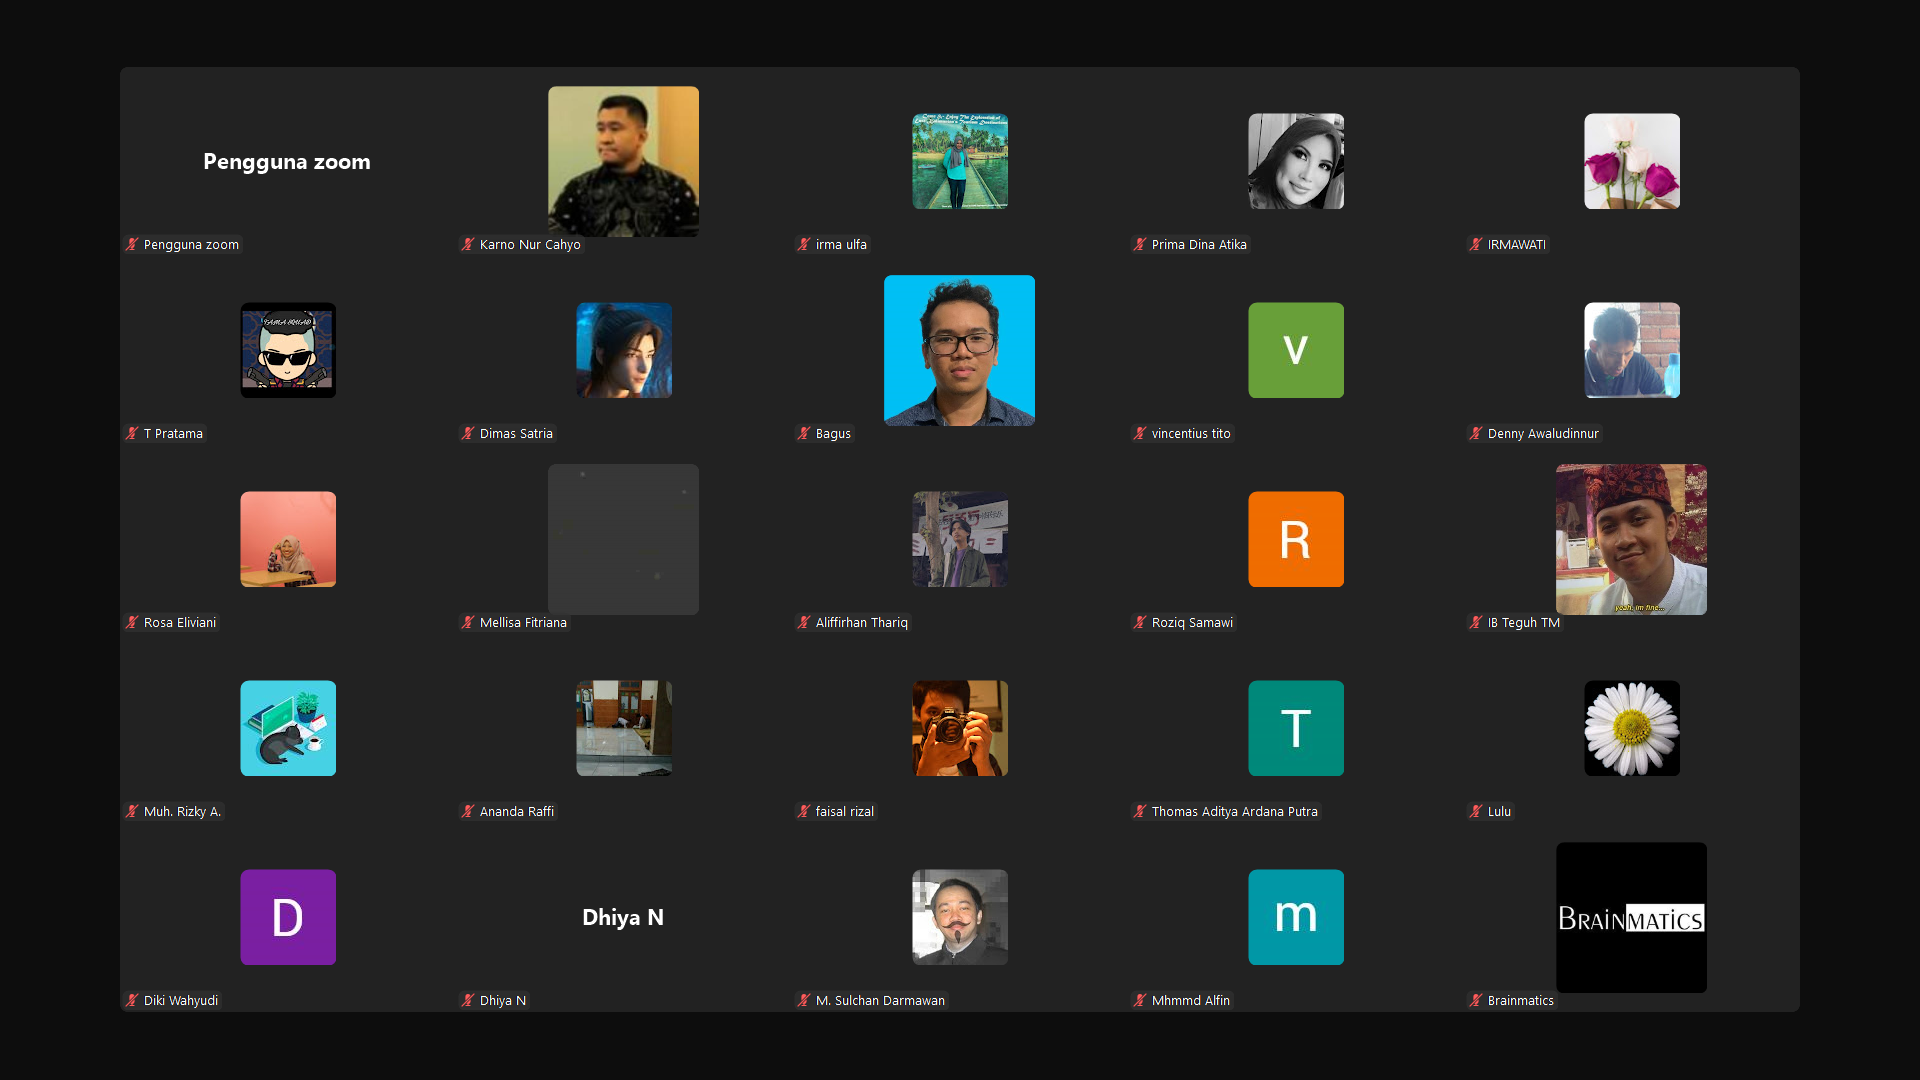
Task: Click muted mic icon beside Brainmatics name
Action: pos(1476,1000)
